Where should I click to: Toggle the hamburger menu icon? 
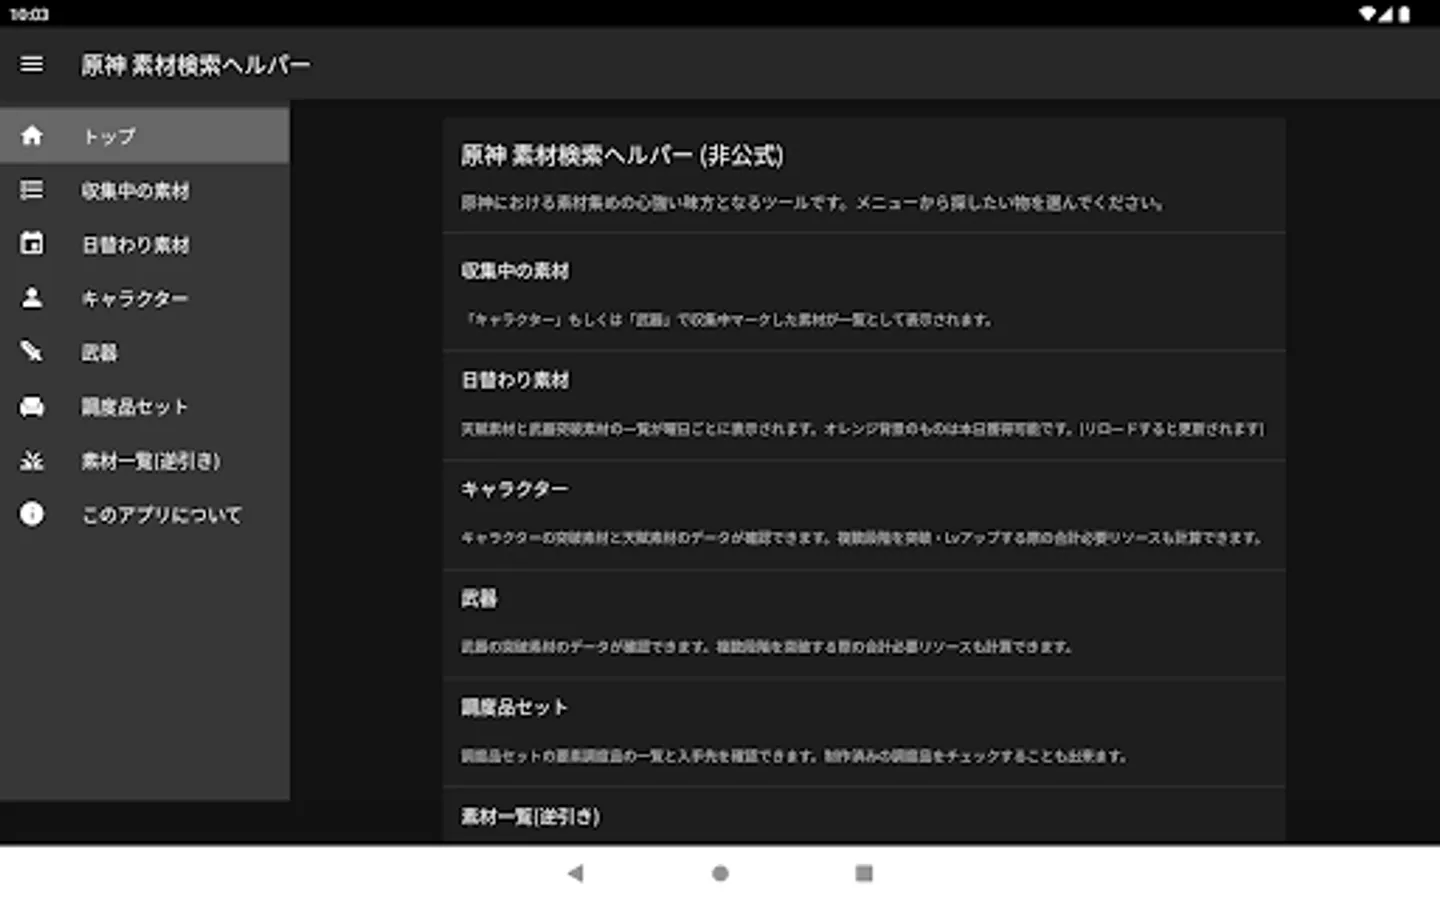(x=32, y=64)
